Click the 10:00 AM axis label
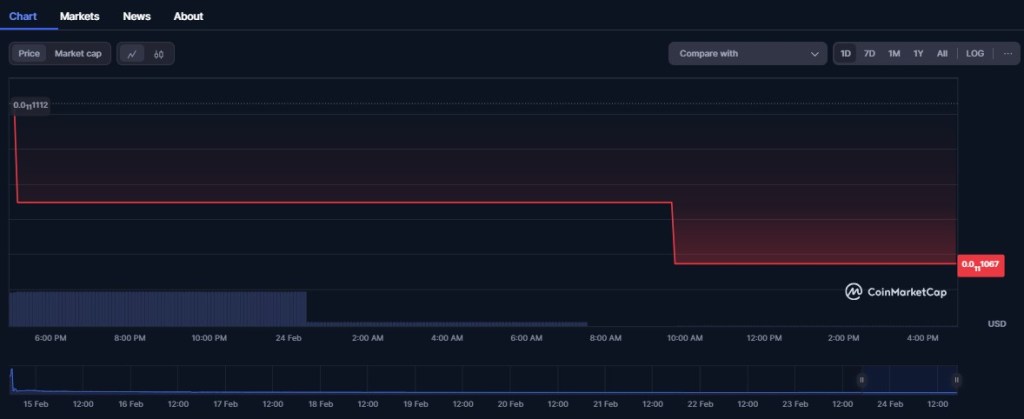The image size is (1024, 419). pos(685,338)
